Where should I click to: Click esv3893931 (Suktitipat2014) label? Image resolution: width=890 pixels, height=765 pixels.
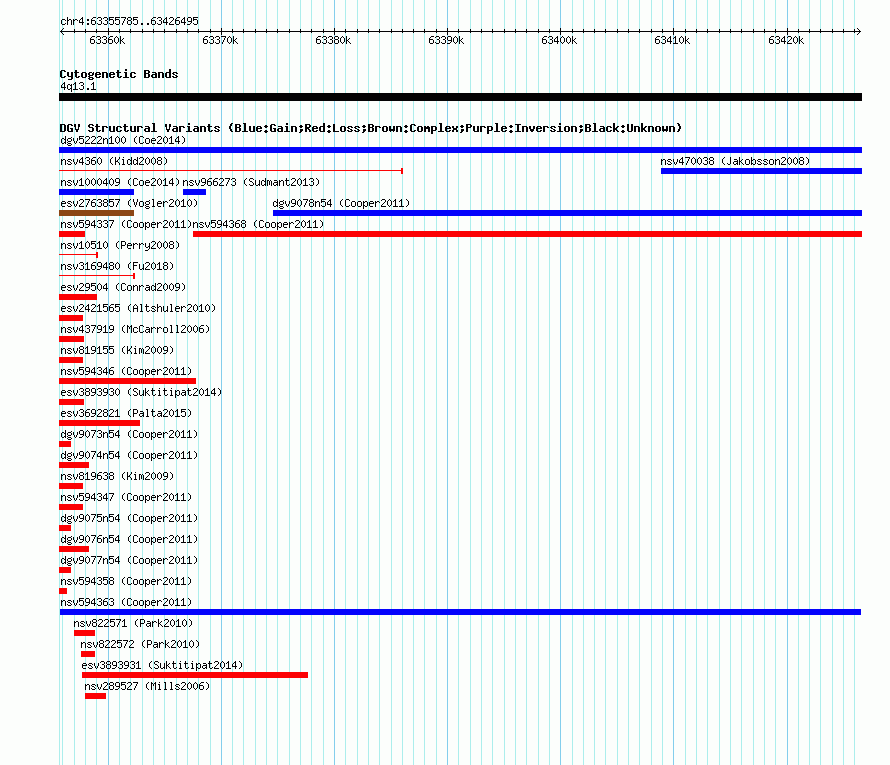pos(162,665)
